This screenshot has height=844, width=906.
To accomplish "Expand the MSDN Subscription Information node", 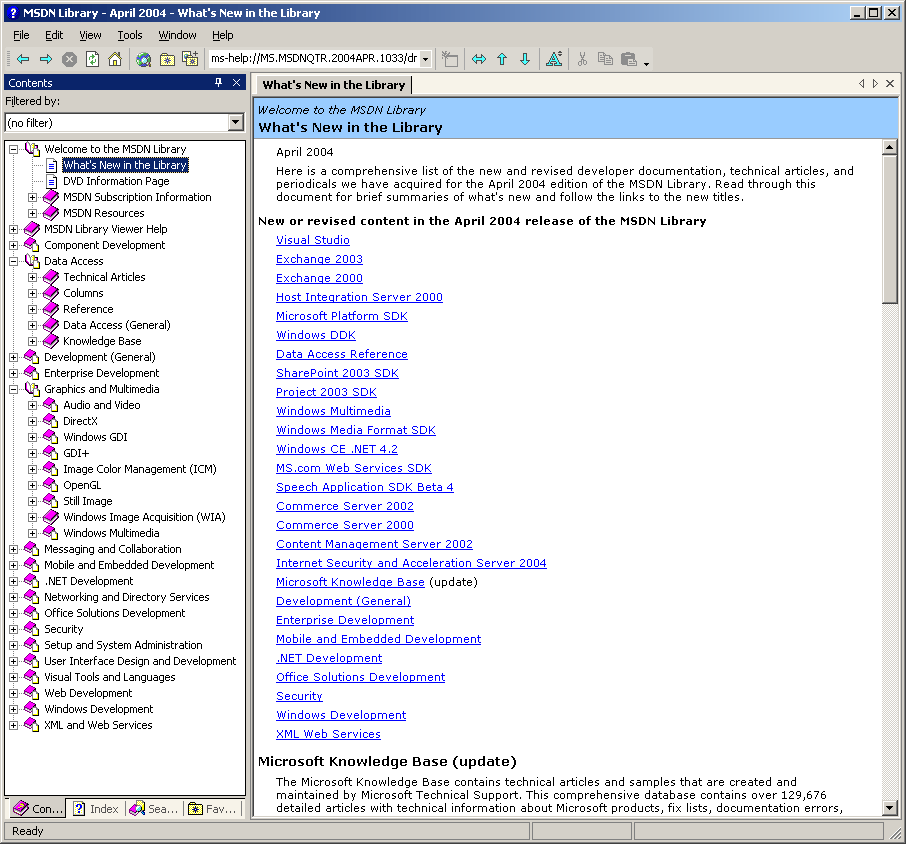I will click(32, 197).
